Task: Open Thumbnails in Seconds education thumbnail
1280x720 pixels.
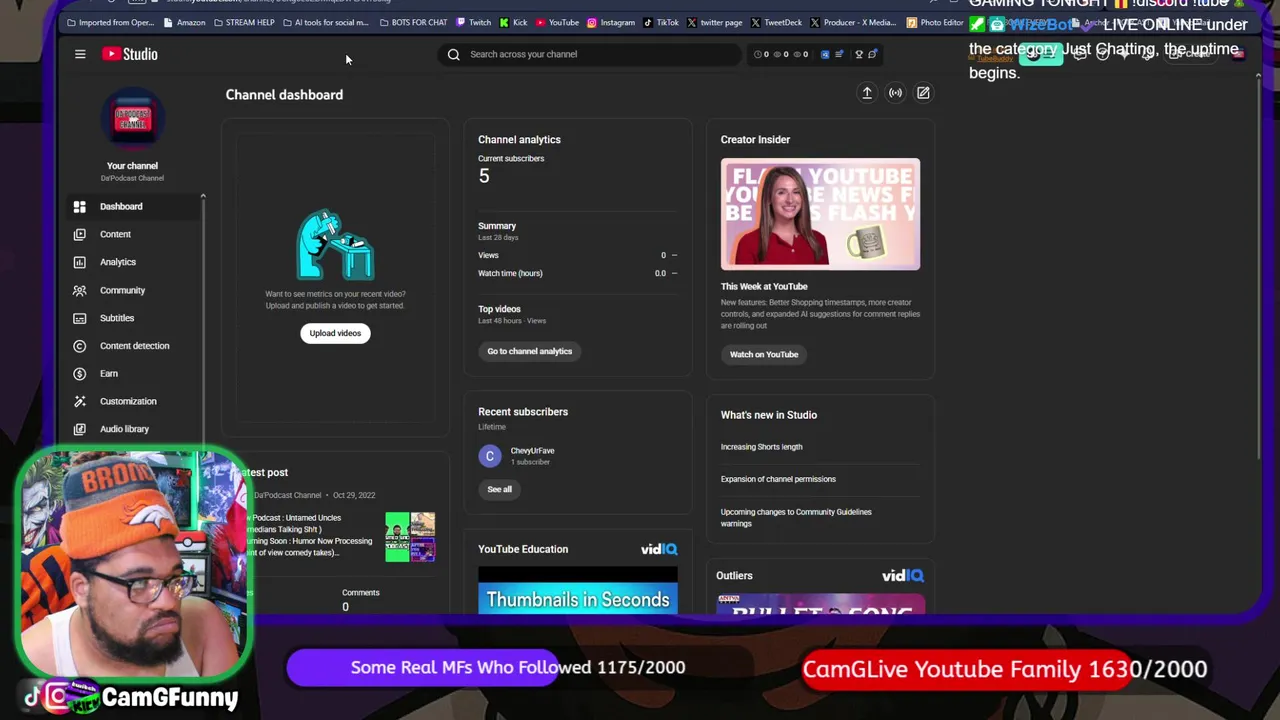Action: 578,590
